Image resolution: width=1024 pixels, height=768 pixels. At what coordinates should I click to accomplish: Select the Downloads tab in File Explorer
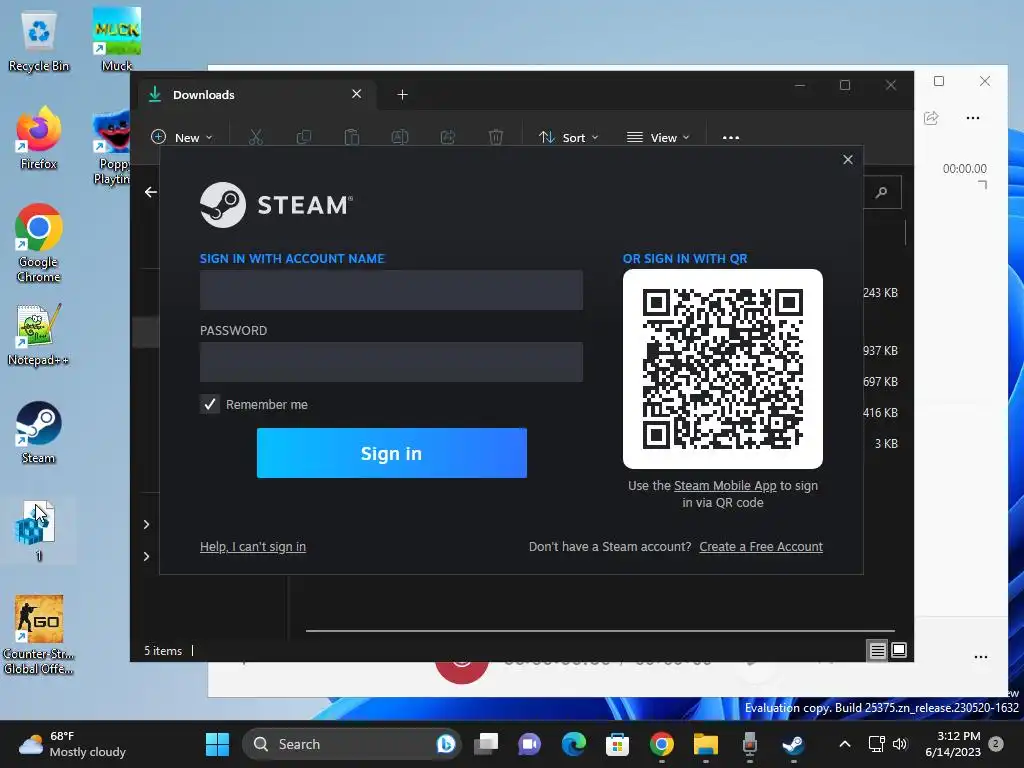point(255,95)
